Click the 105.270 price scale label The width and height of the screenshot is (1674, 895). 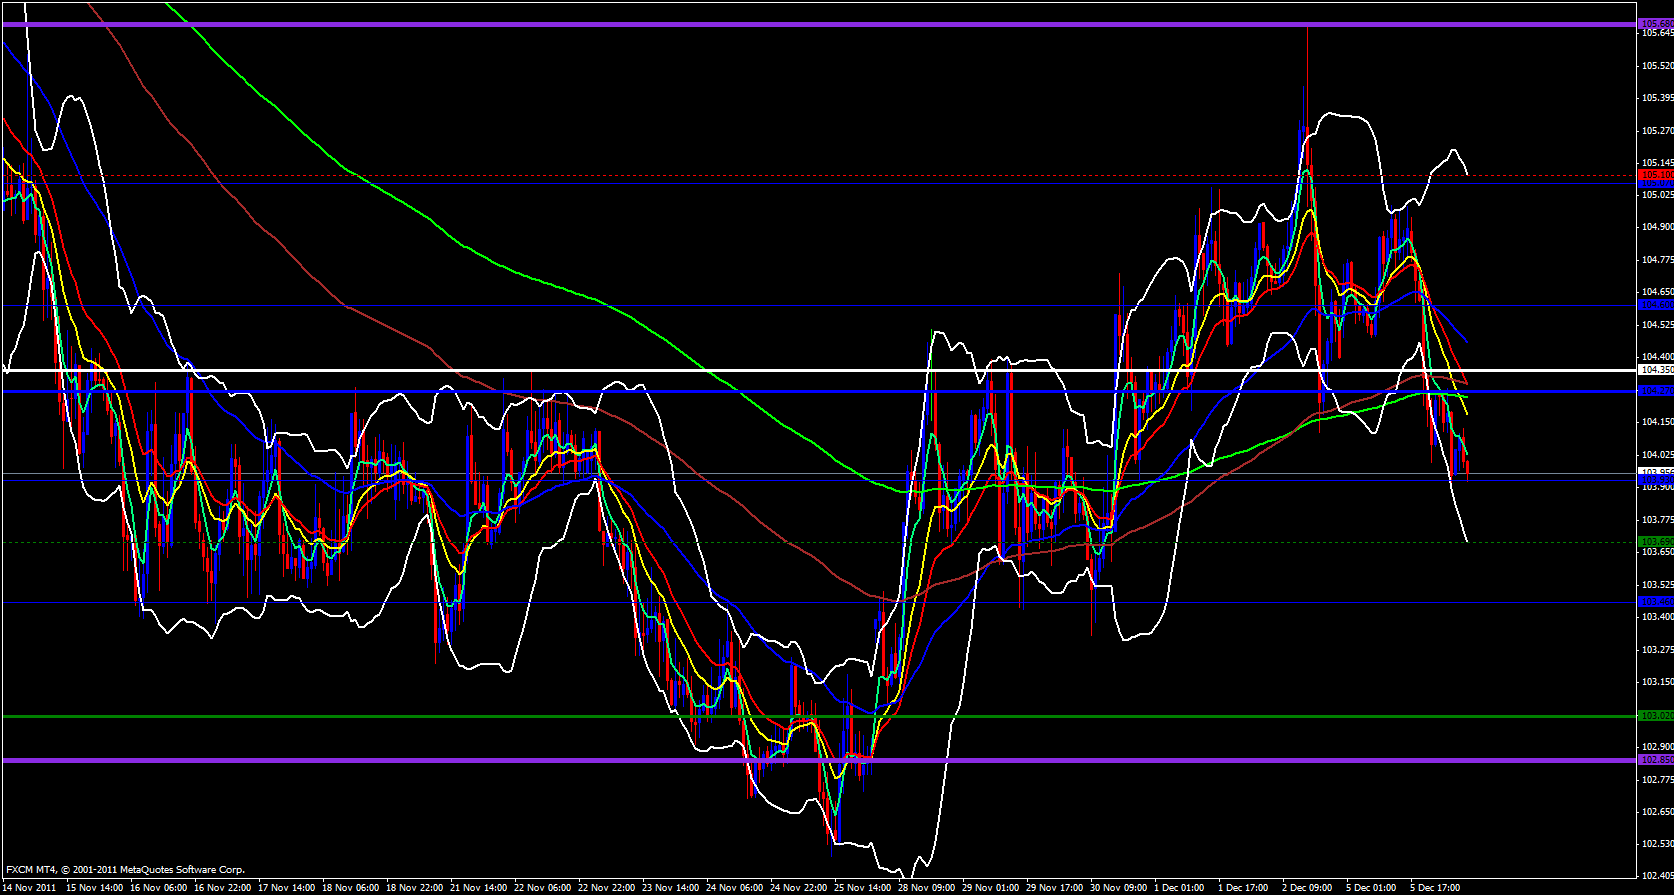pyautogui.click(x=1657, y=130)
